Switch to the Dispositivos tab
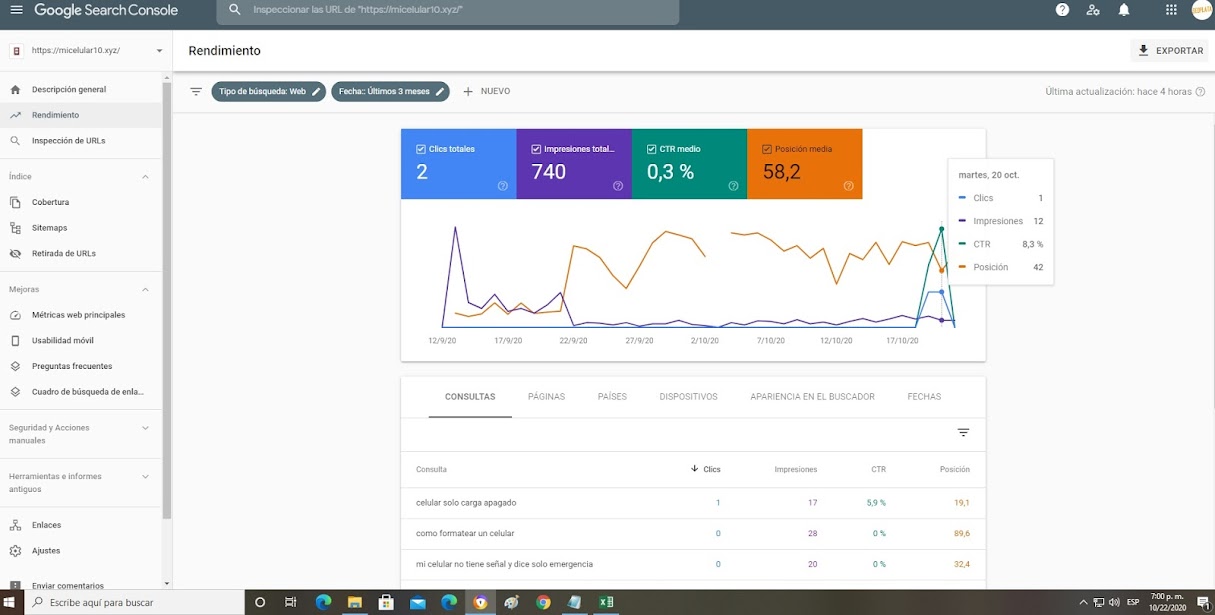 (x=688, y=397)
